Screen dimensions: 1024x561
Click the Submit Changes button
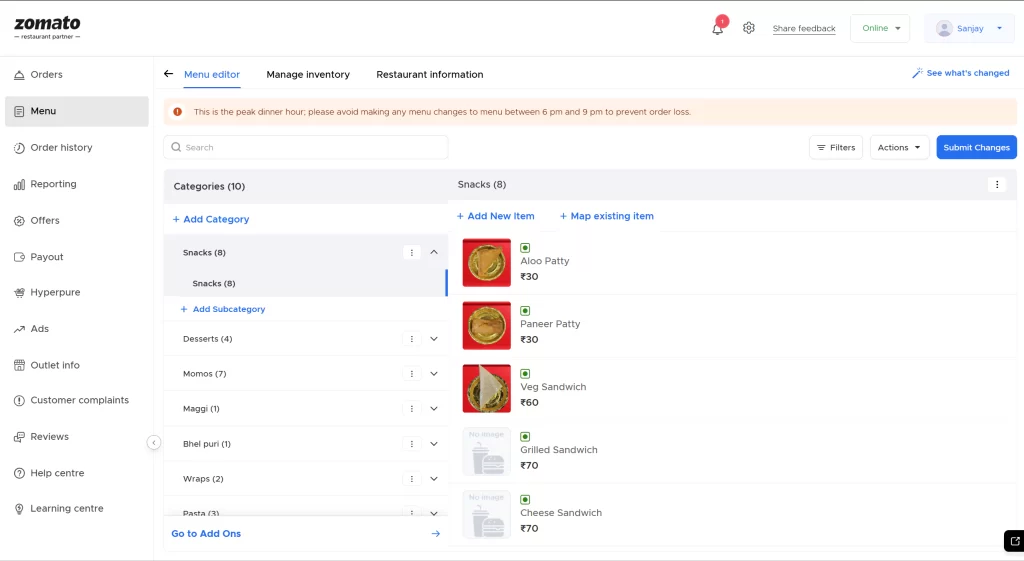[976, 148]
